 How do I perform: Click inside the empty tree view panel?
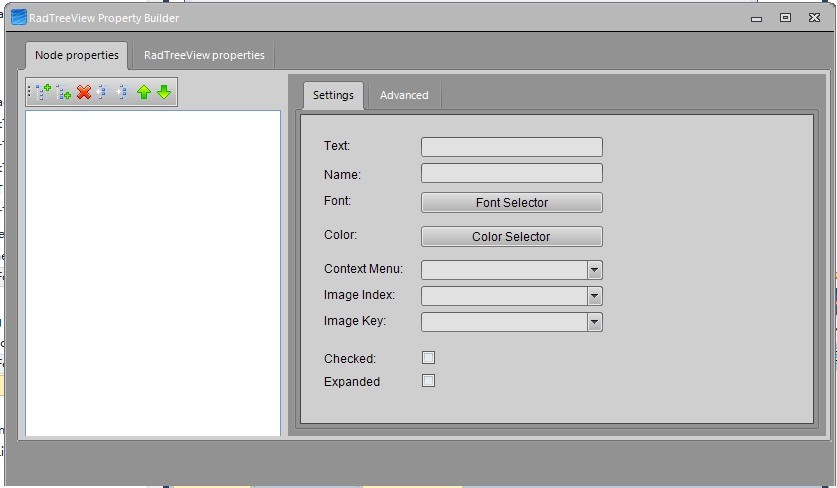pyautogui.click(x=153, y=273)
